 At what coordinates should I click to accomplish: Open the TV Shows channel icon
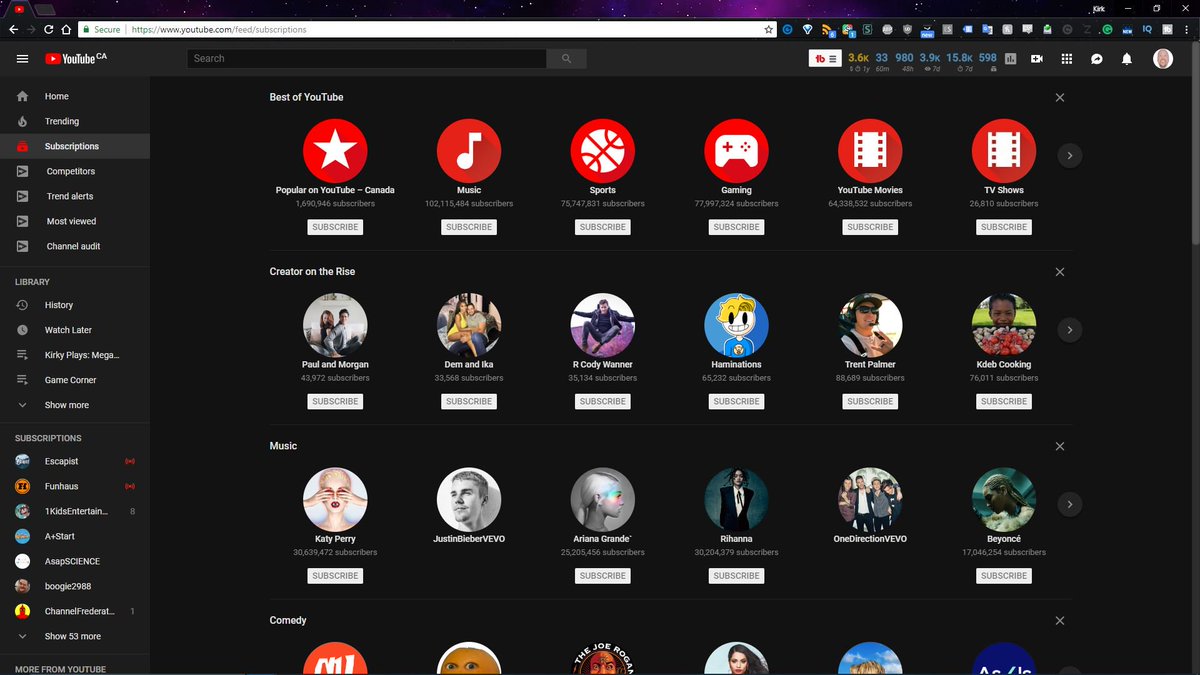tap(1004, 151)
